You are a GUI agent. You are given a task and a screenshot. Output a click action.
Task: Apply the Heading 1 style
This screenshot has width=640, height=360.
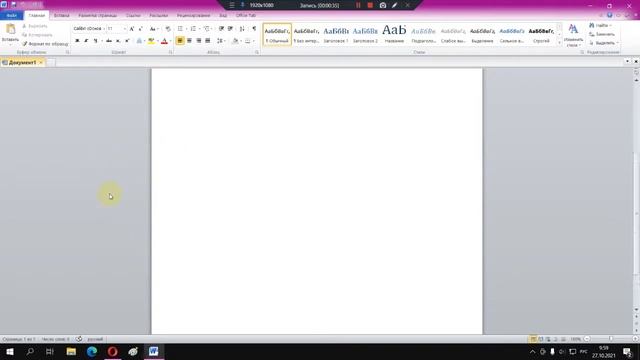336,34
